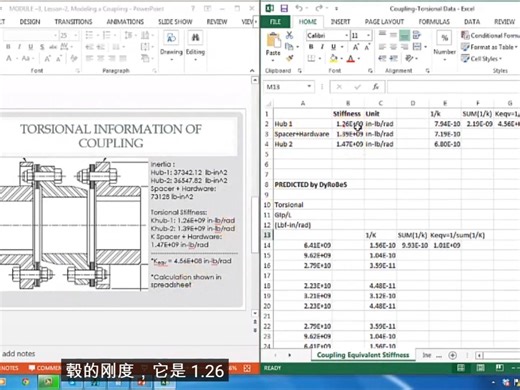Apply middle align in Excel alignment group

pos(393,35)
